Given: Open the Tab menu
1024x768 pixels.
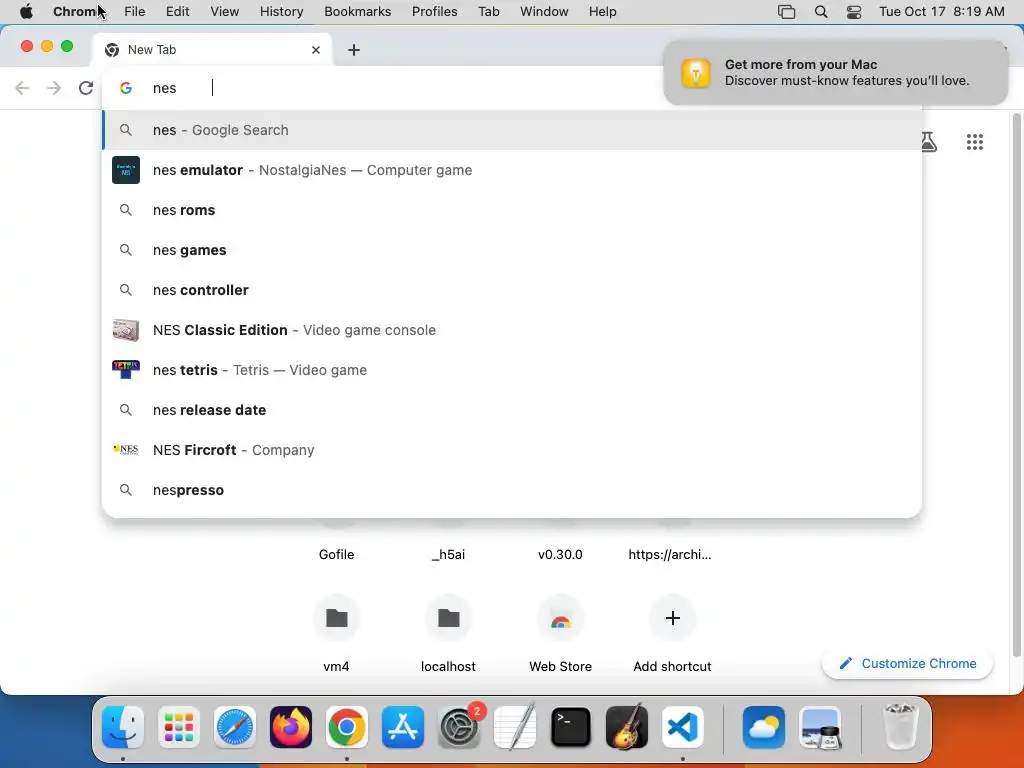Looking at the screenshot, I should coord(488,12).
